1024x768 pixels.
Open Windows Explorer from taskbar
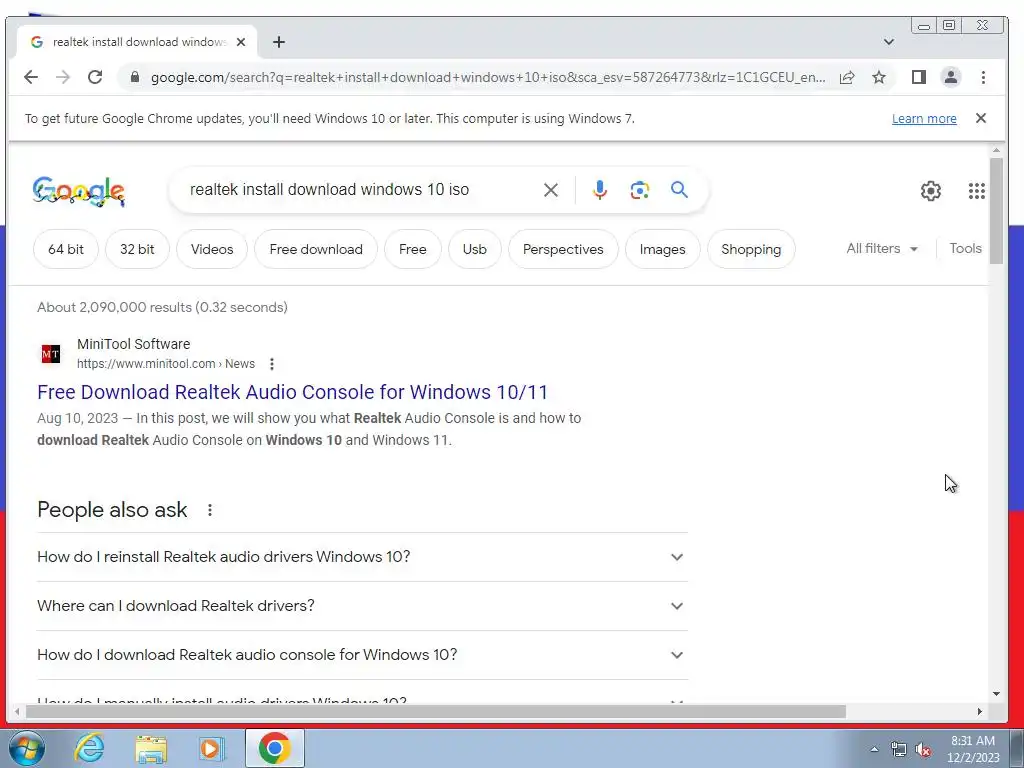(x=151, y=748)
